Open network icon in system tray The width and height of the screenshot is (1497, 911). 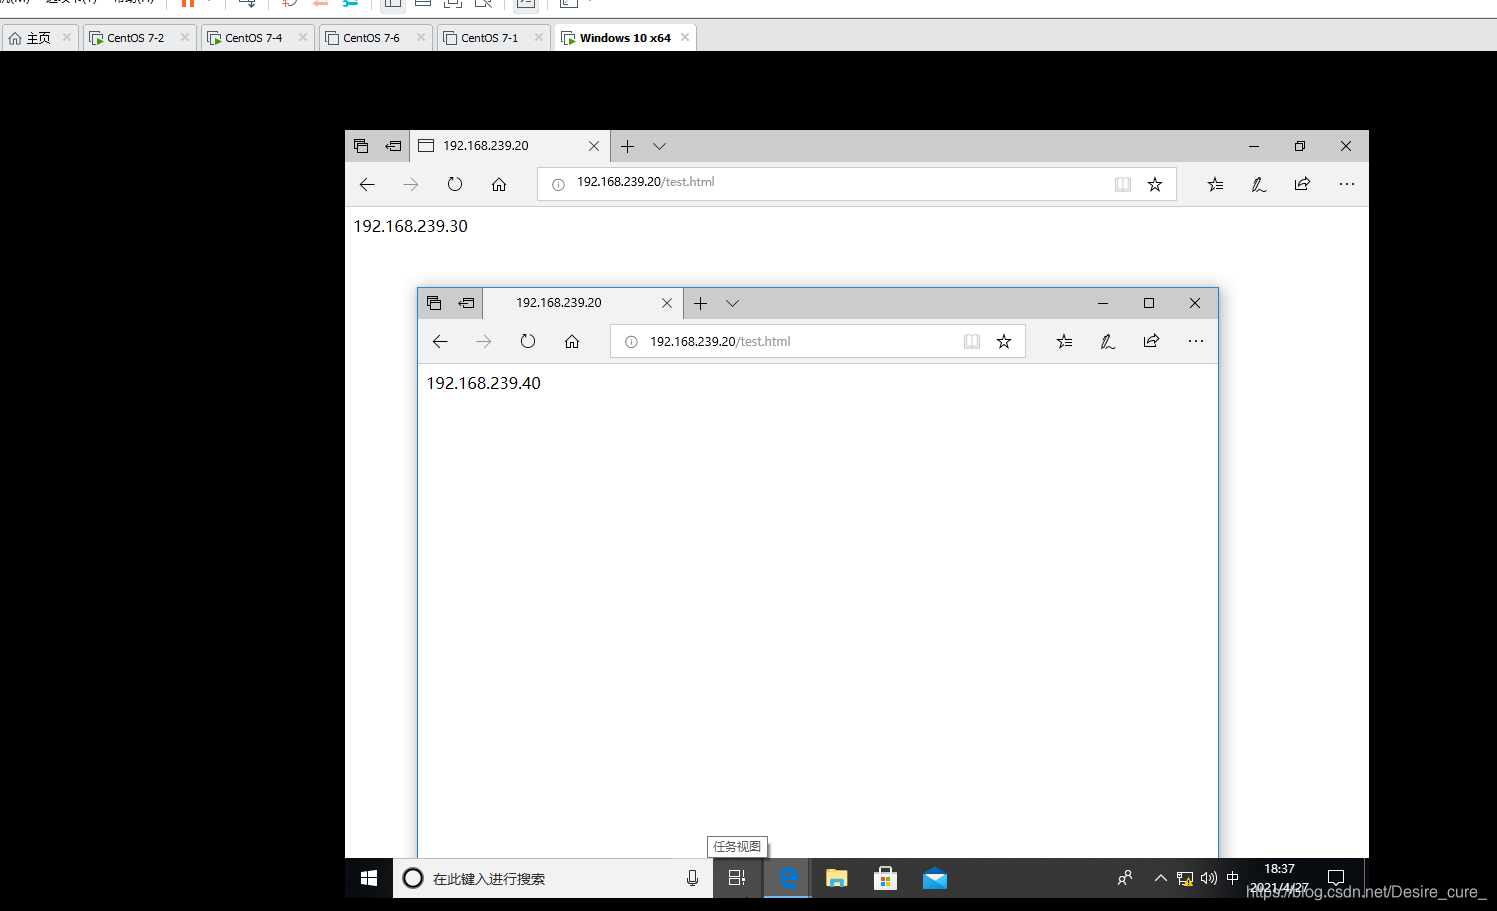tap(1185, 878)
